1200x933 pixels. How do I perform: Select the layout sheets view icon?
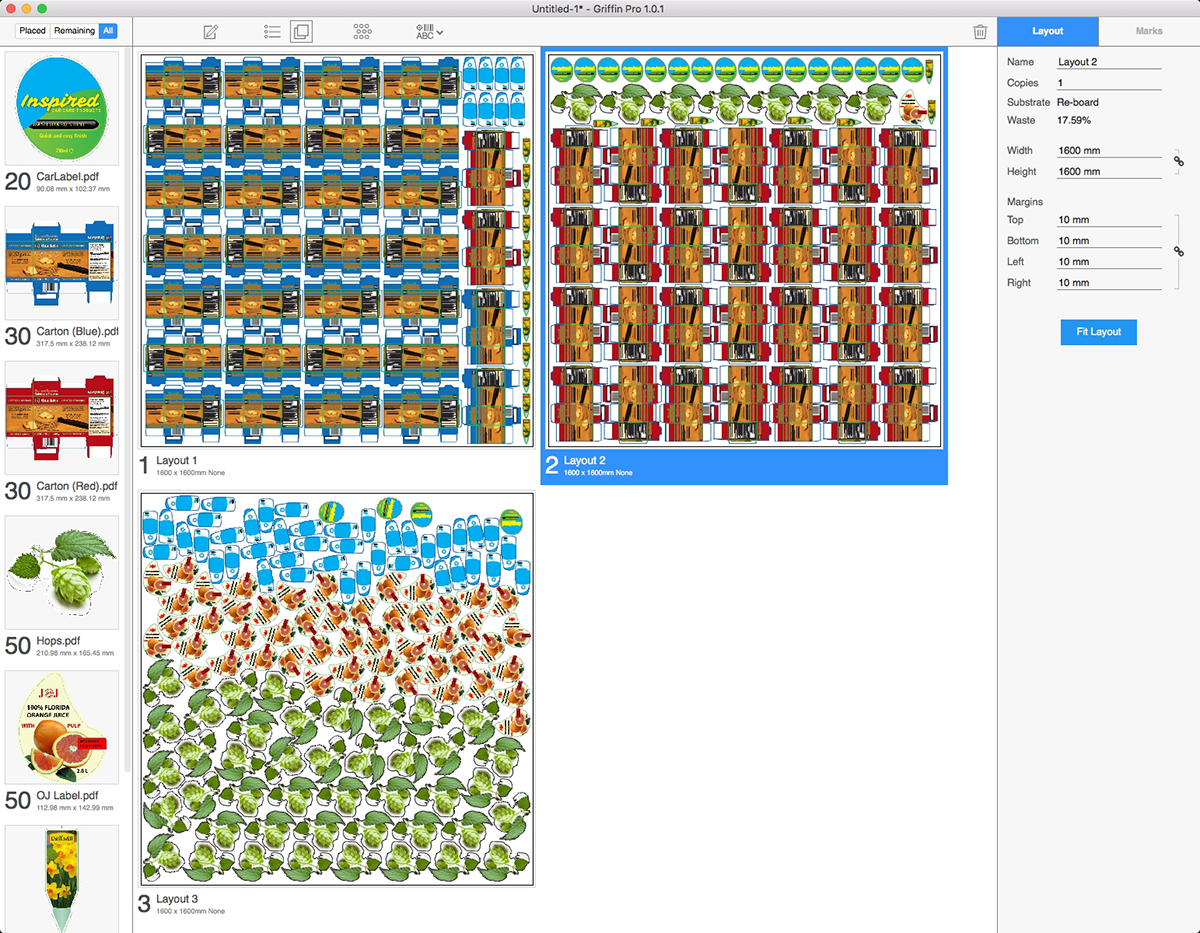point(301,32)
